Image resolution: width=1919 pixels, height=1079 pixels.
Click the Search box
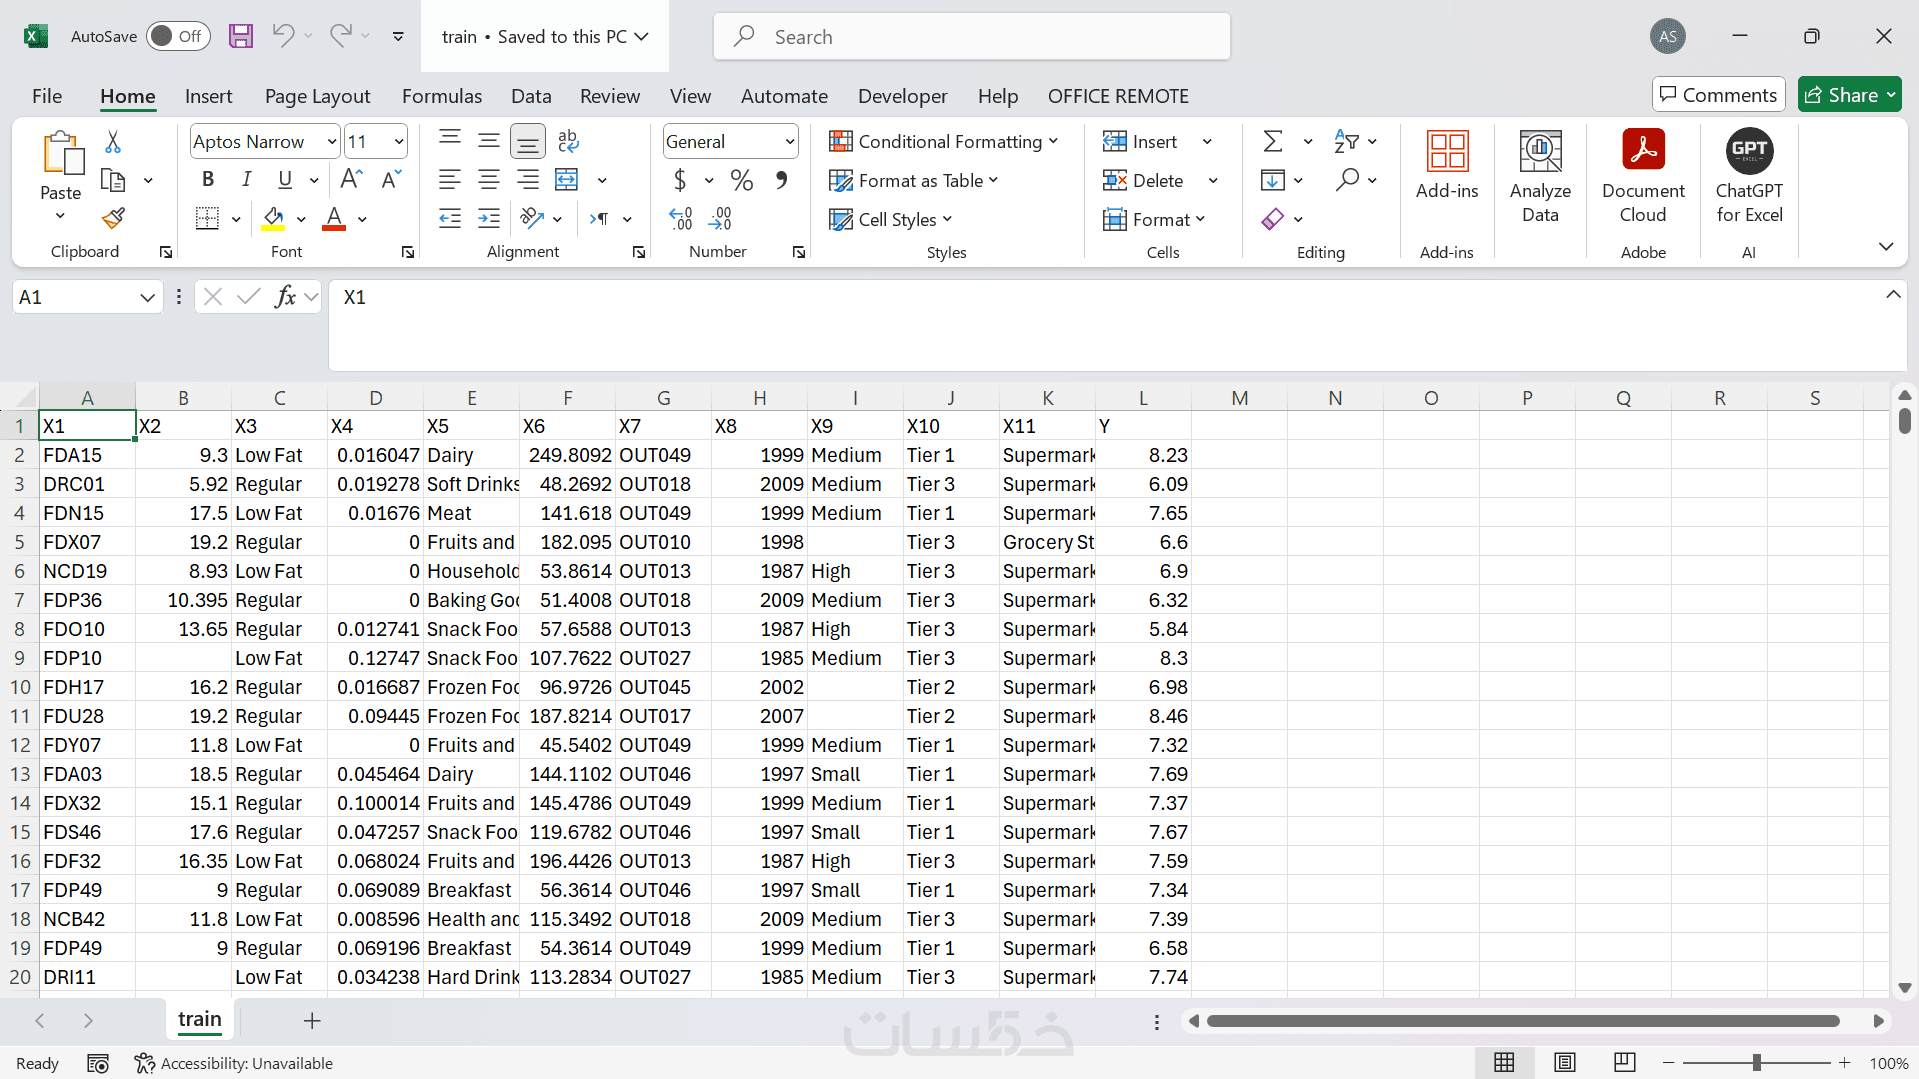coord(972,36)
